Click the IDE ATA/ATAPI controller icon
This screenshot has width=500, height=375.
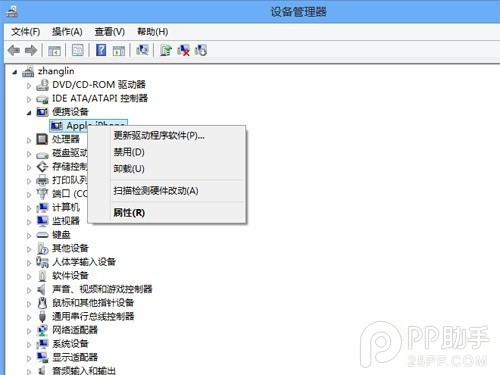click(42, 99)
